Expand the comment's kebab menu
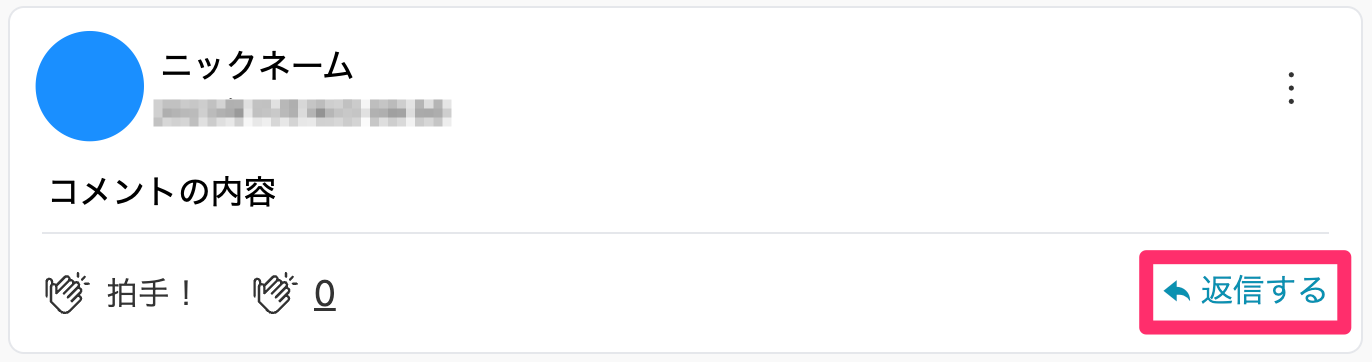Viewport: 1372px width, 362px height. coord(1292,89)
